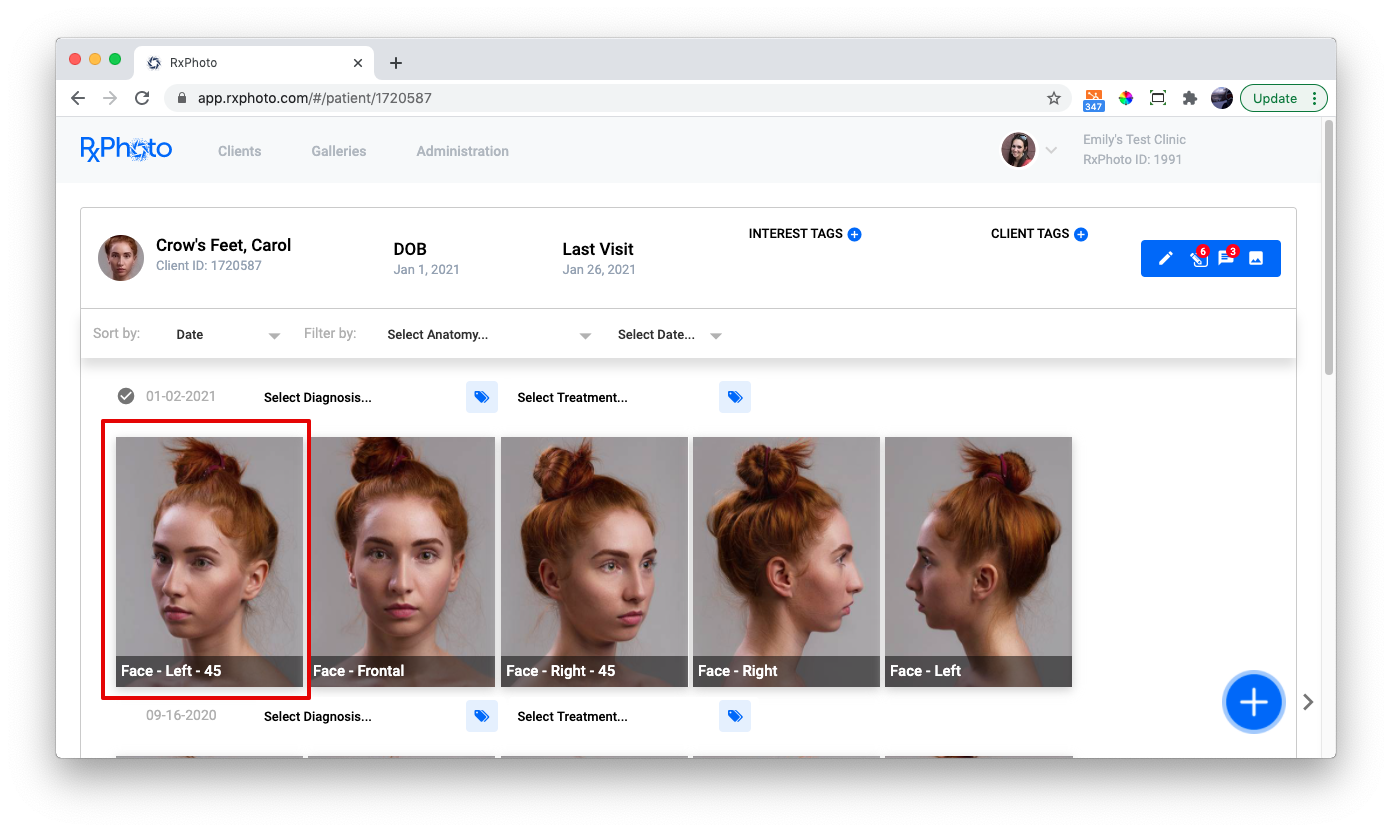Click the treatment tag icon for 01-02-2021

pos(735,397)
